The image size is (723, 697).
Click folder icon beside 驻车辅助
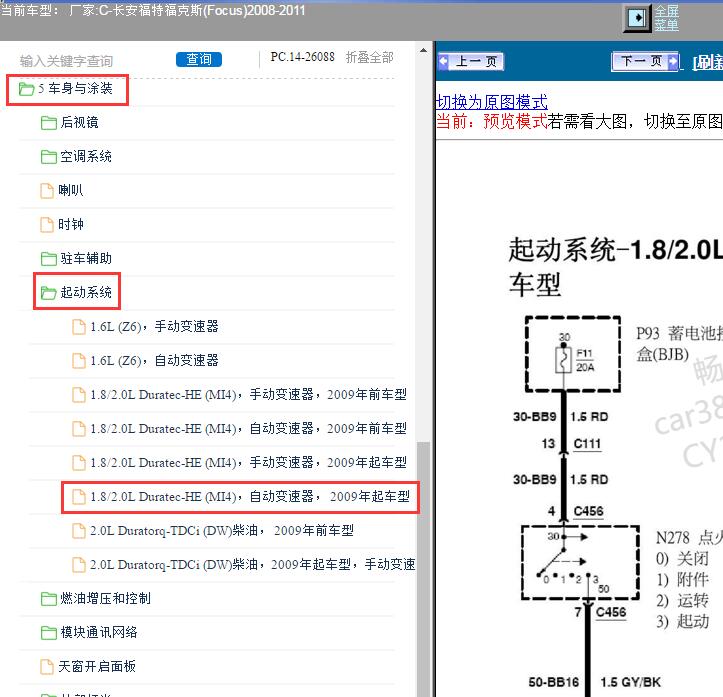(48, 259)
